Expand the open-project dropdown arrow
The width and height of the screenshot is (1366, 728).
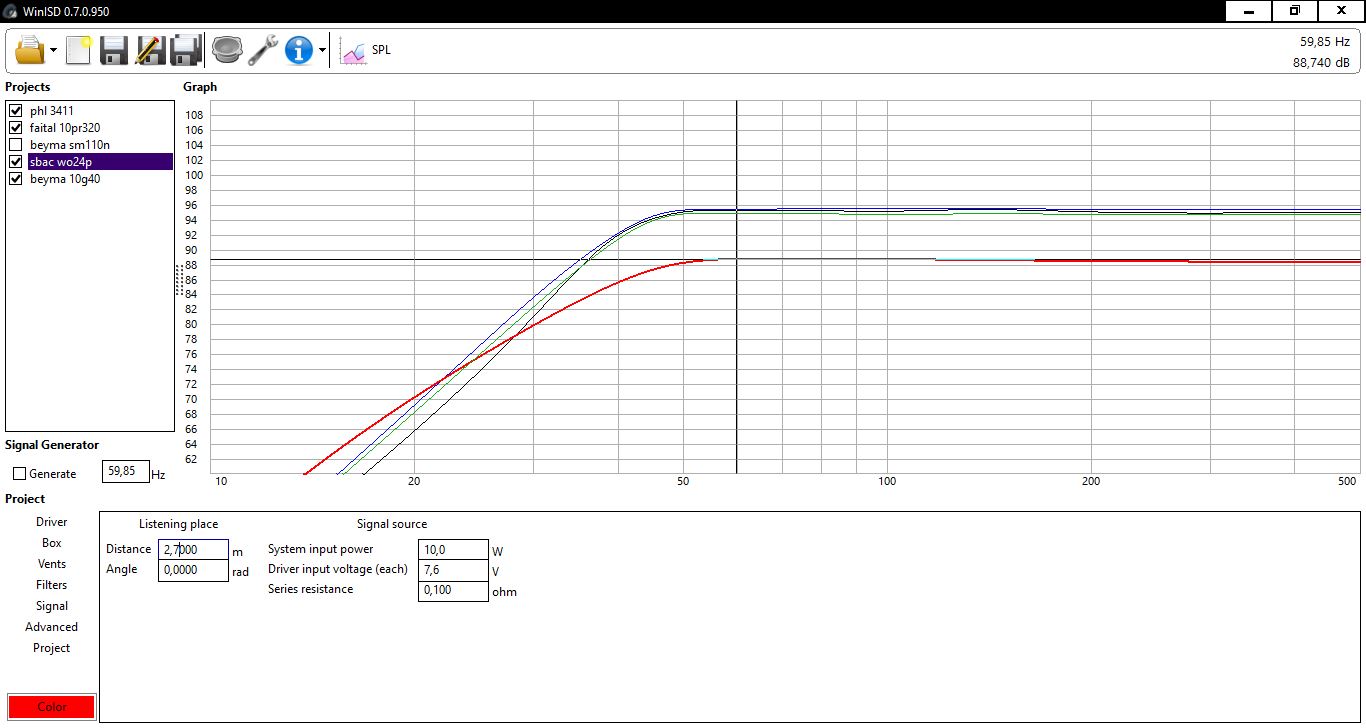point(53,50)
